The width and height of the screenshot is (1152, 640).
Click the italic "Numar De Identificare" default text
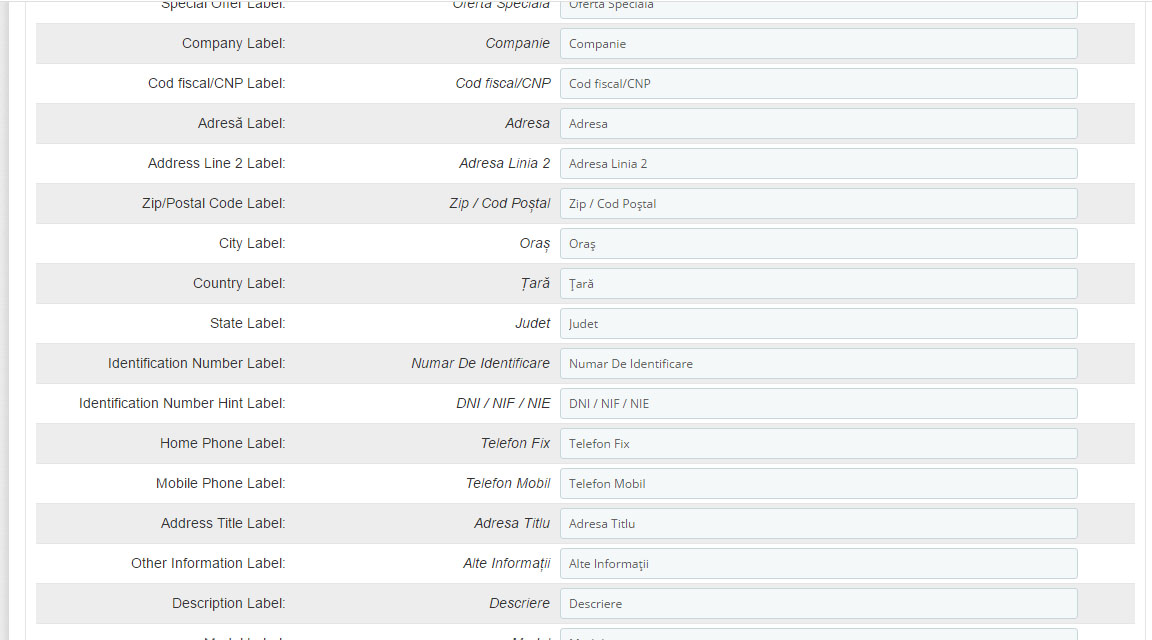(480, 363)
